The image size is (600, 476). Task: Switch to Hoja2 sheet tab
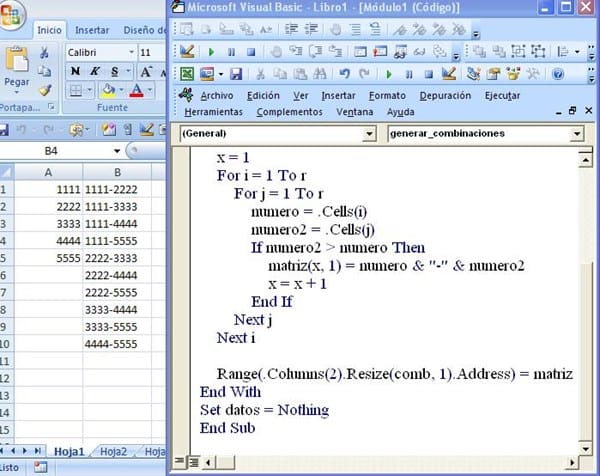click(113, 452)
